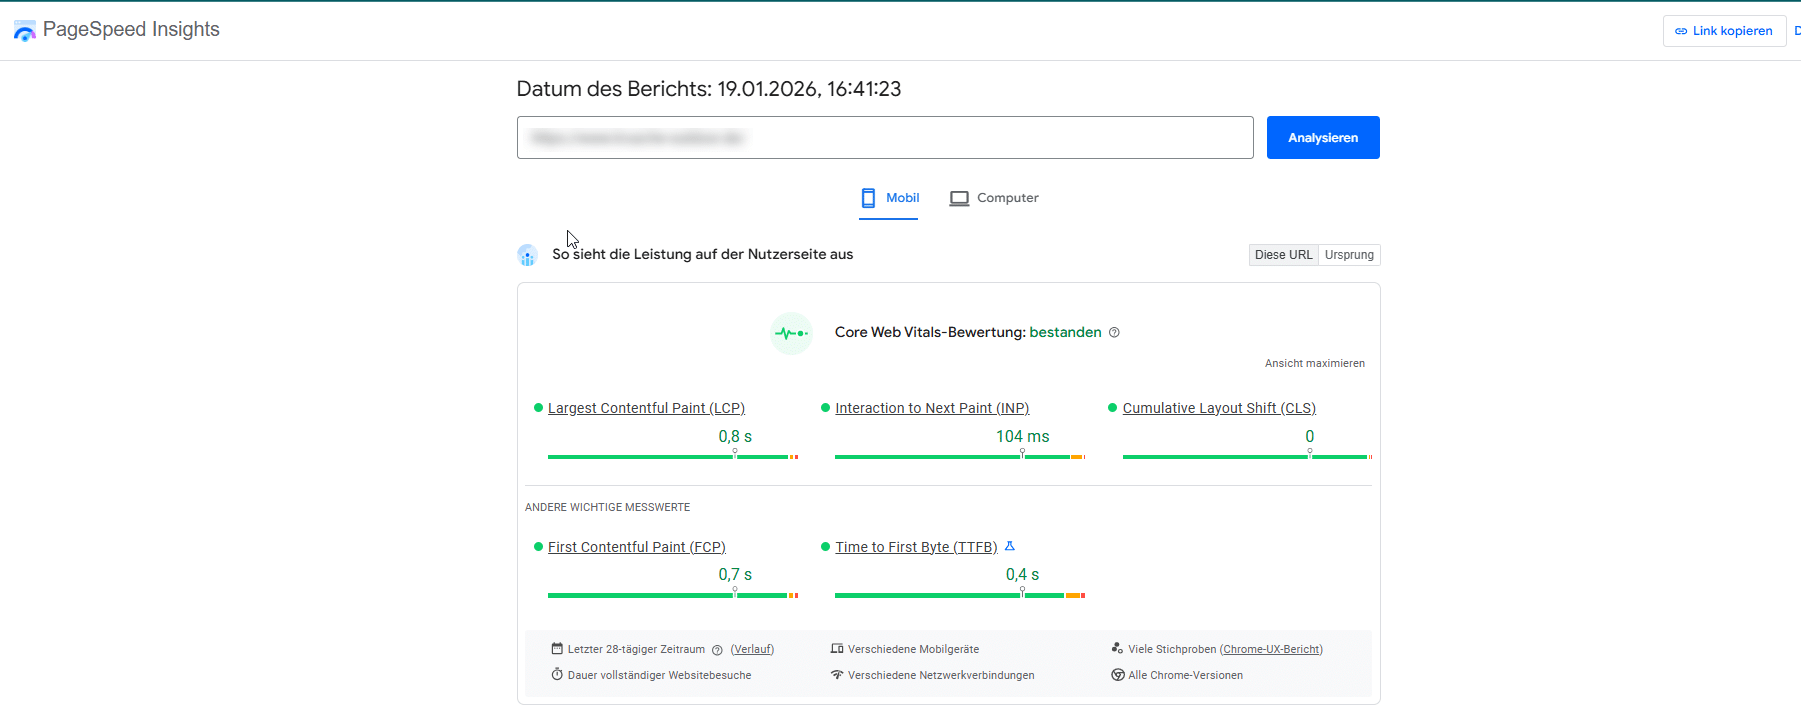Click the 'ANDERE WICHTIGE MESSWERTE' label
The image size is (1801, 727).
608,507
